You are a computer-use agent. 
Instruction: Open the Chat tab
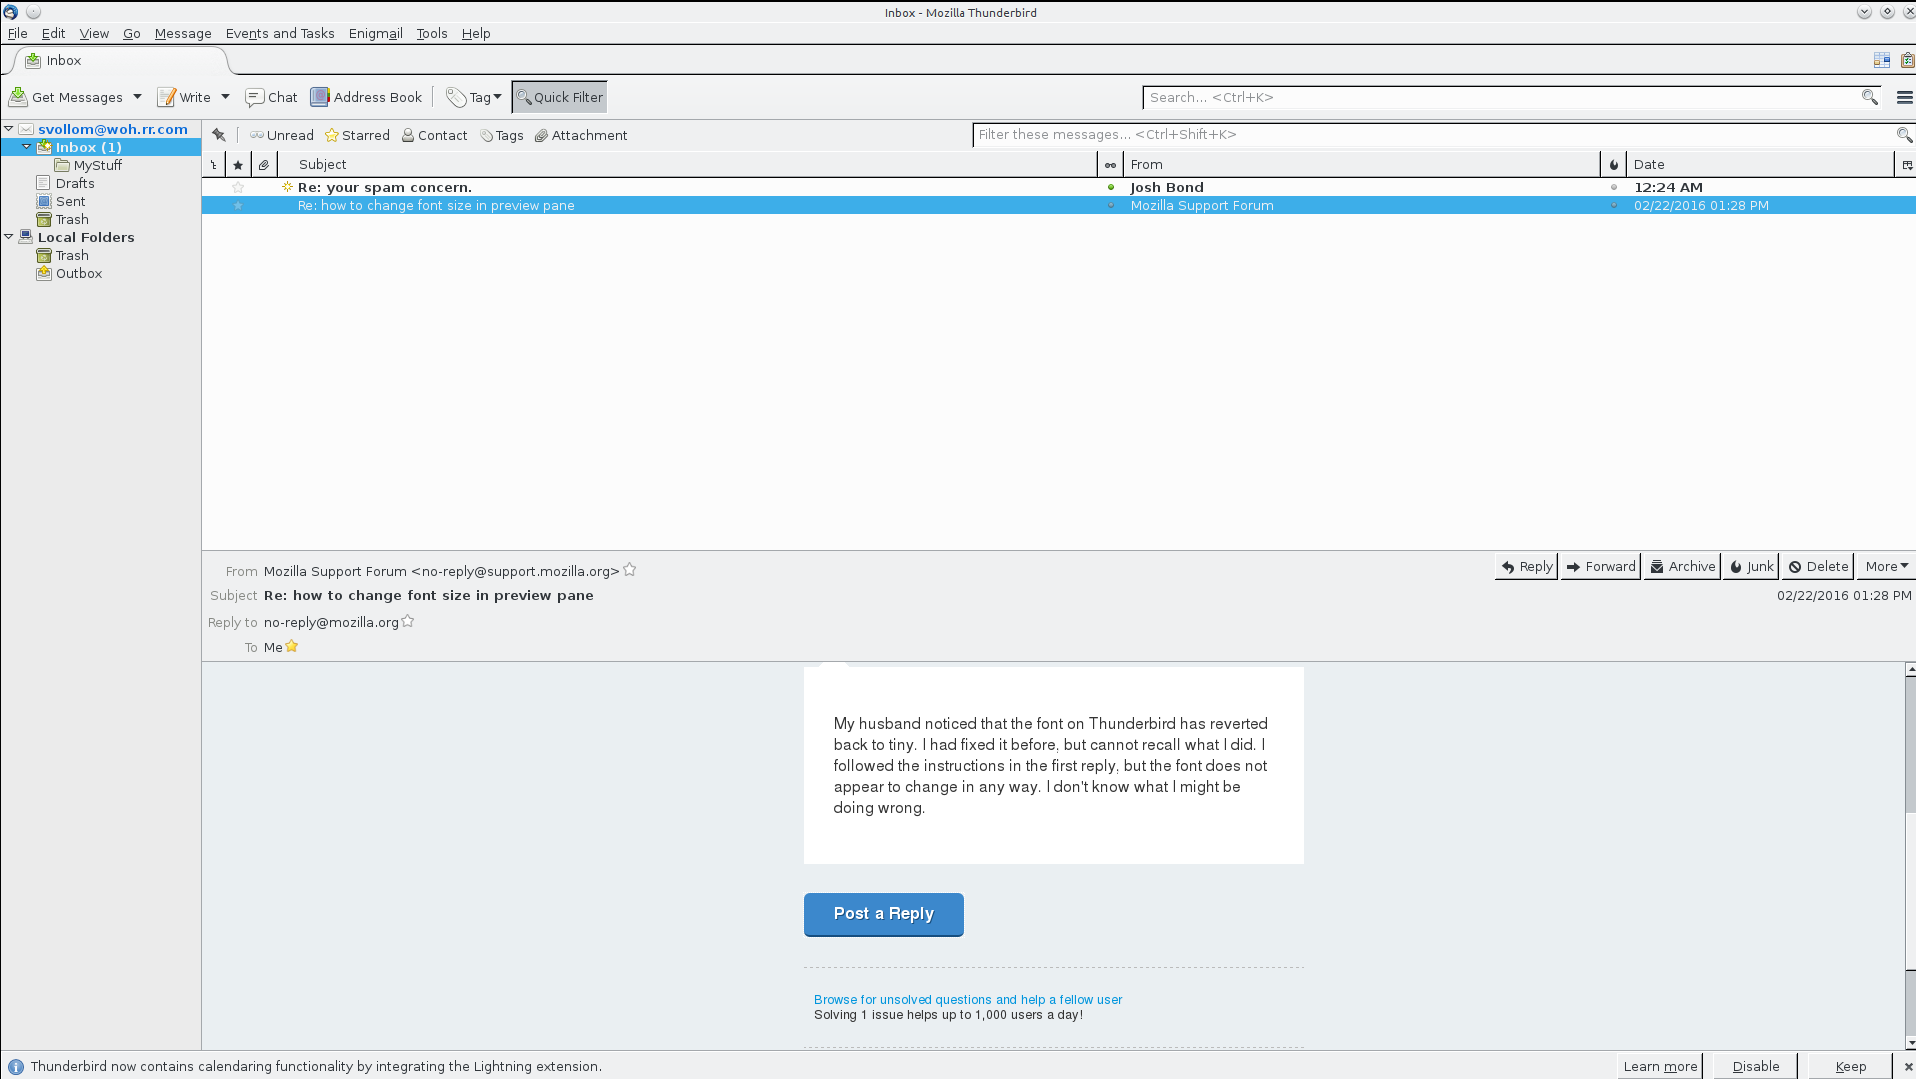point(271,97)
